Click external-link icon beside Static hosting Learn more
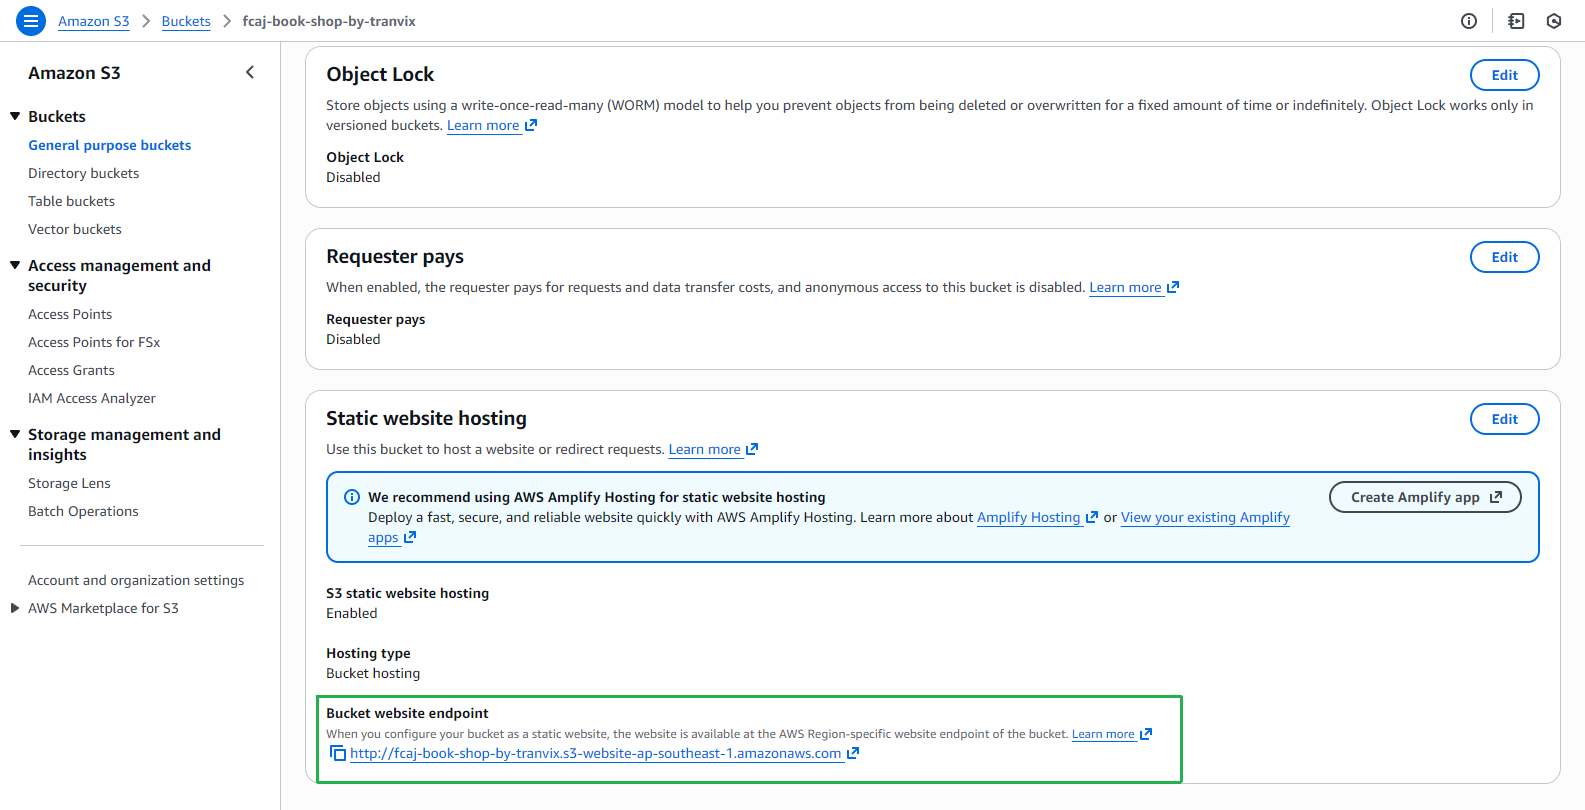Screen dimensions: 1585x810 pos(752,449)
